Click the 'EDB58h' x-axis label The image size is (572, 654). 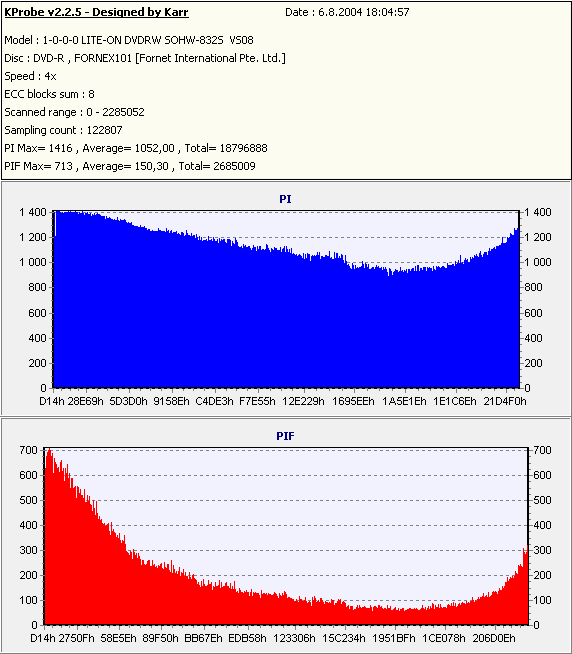247,638
